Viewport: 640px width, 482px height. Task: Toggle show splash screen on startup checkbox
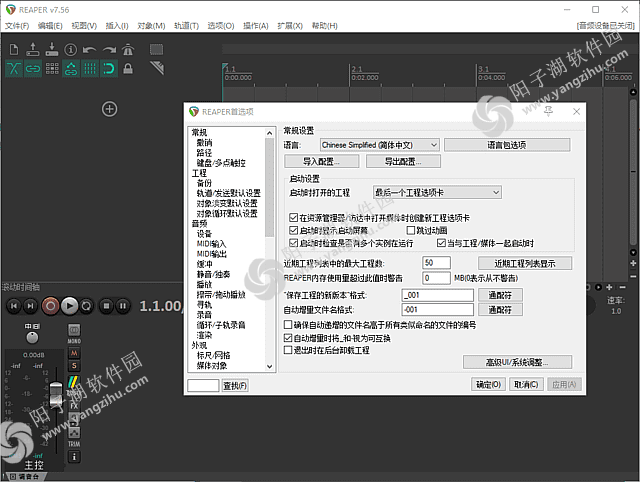coord(293,230)
